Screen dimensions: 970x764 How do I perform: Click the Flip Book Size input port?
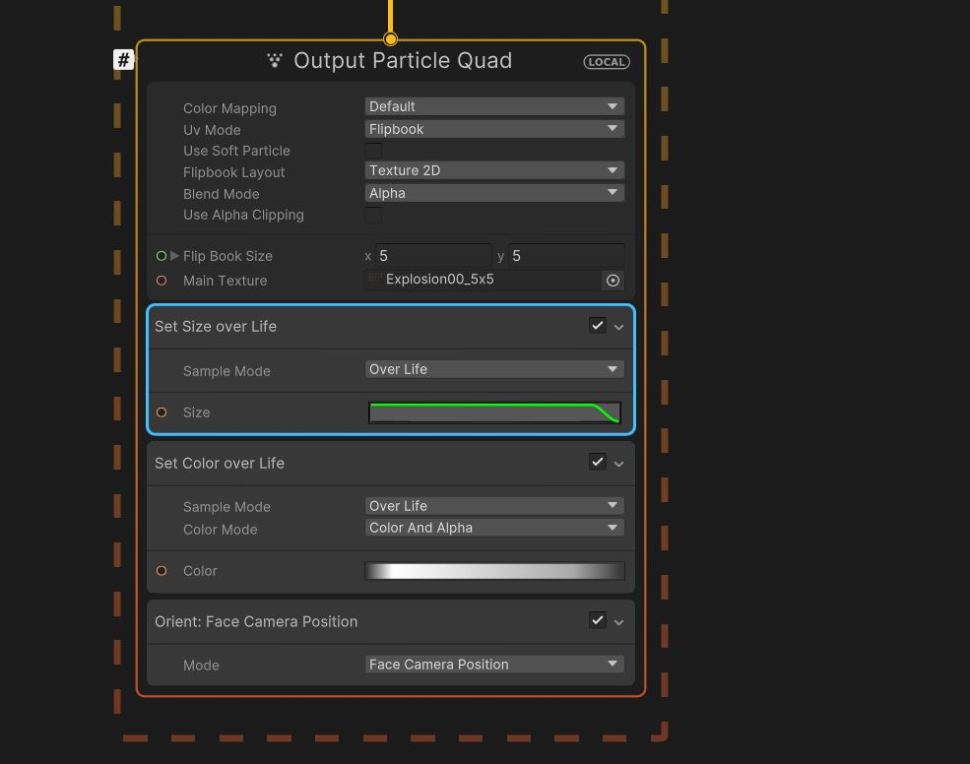[x=161, y=255]
